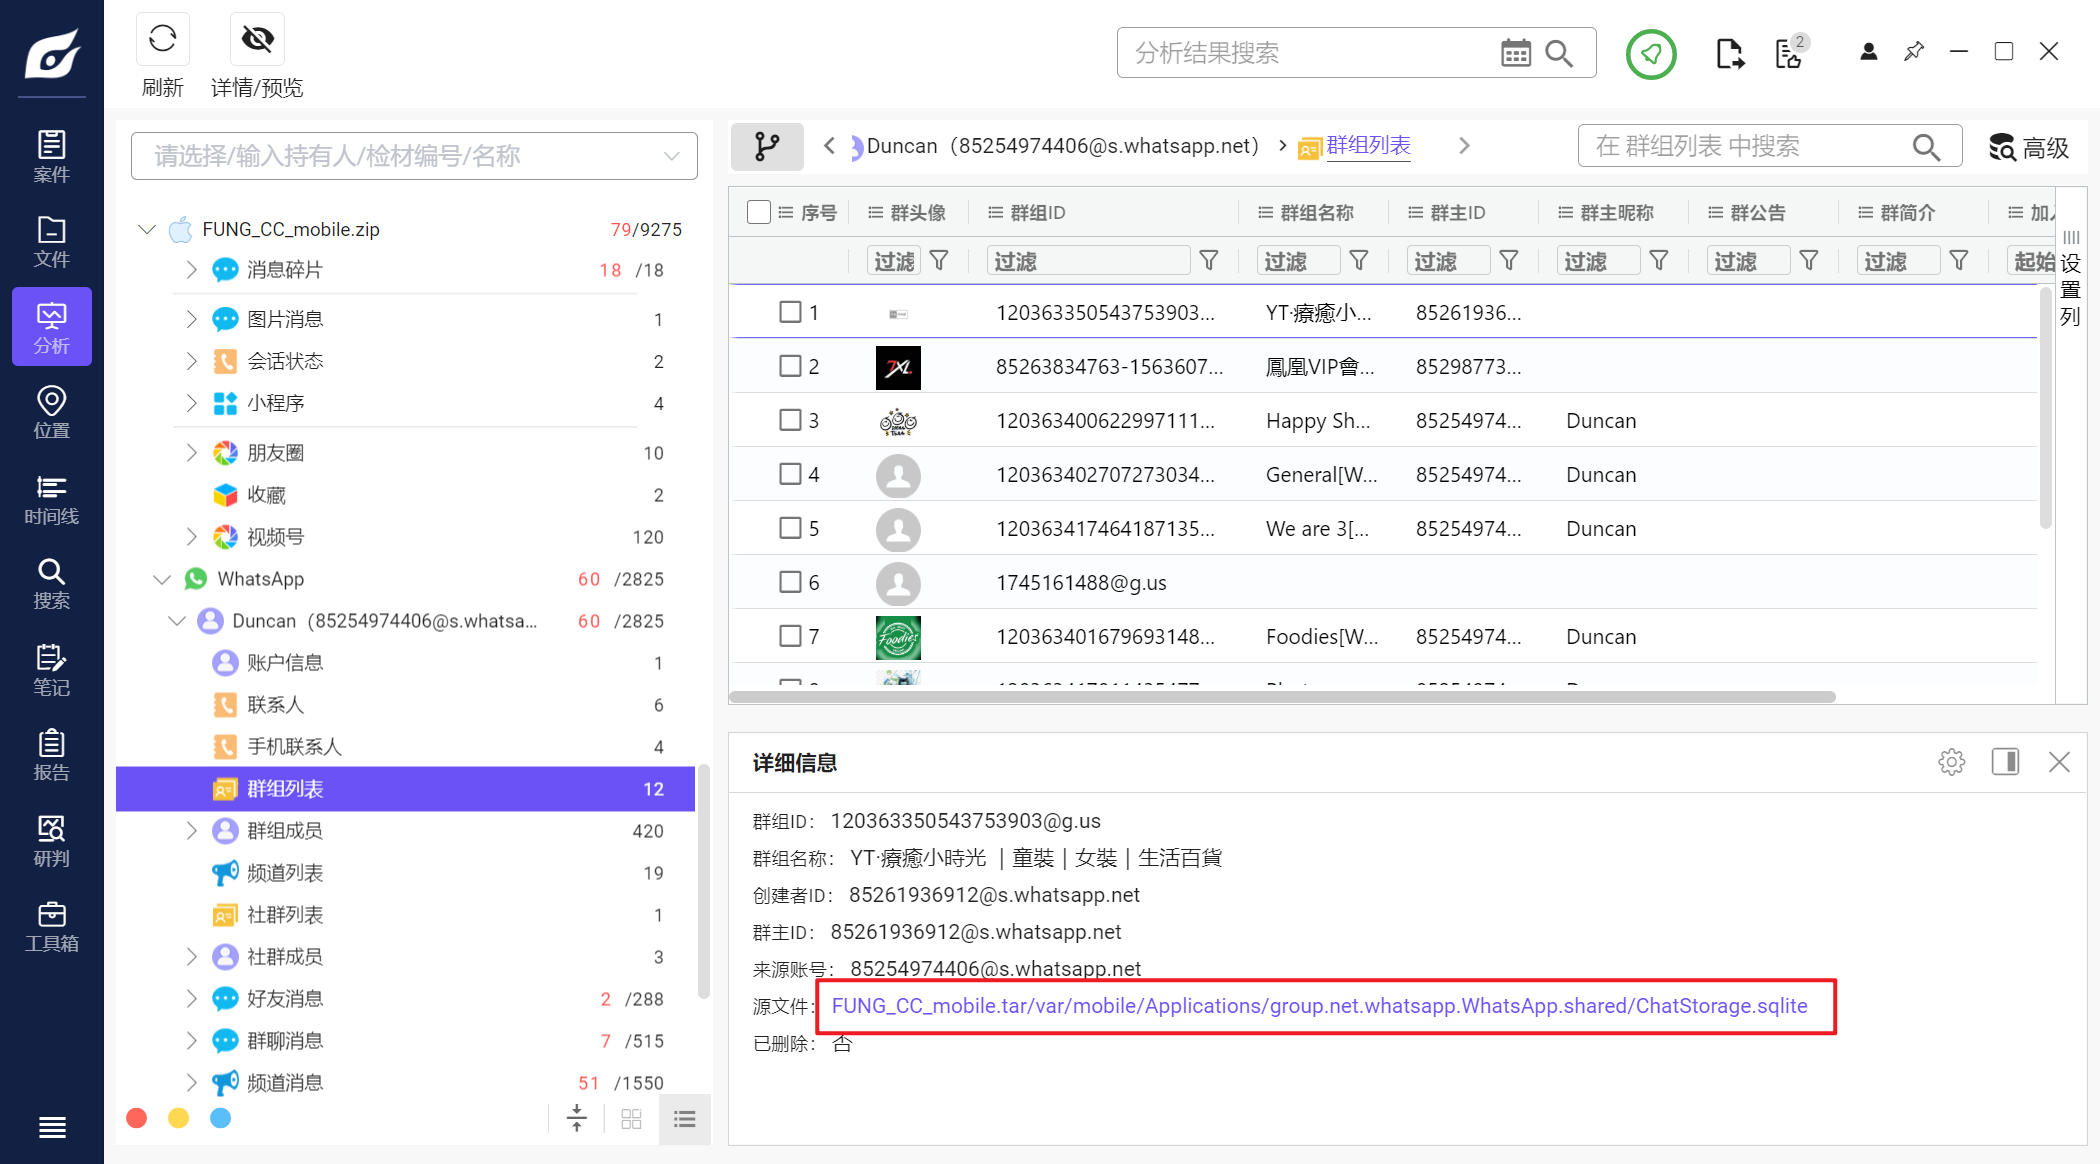2100x1164 pixels.
Task: Click the Refresh (刷新) icon
Action: 162,40
